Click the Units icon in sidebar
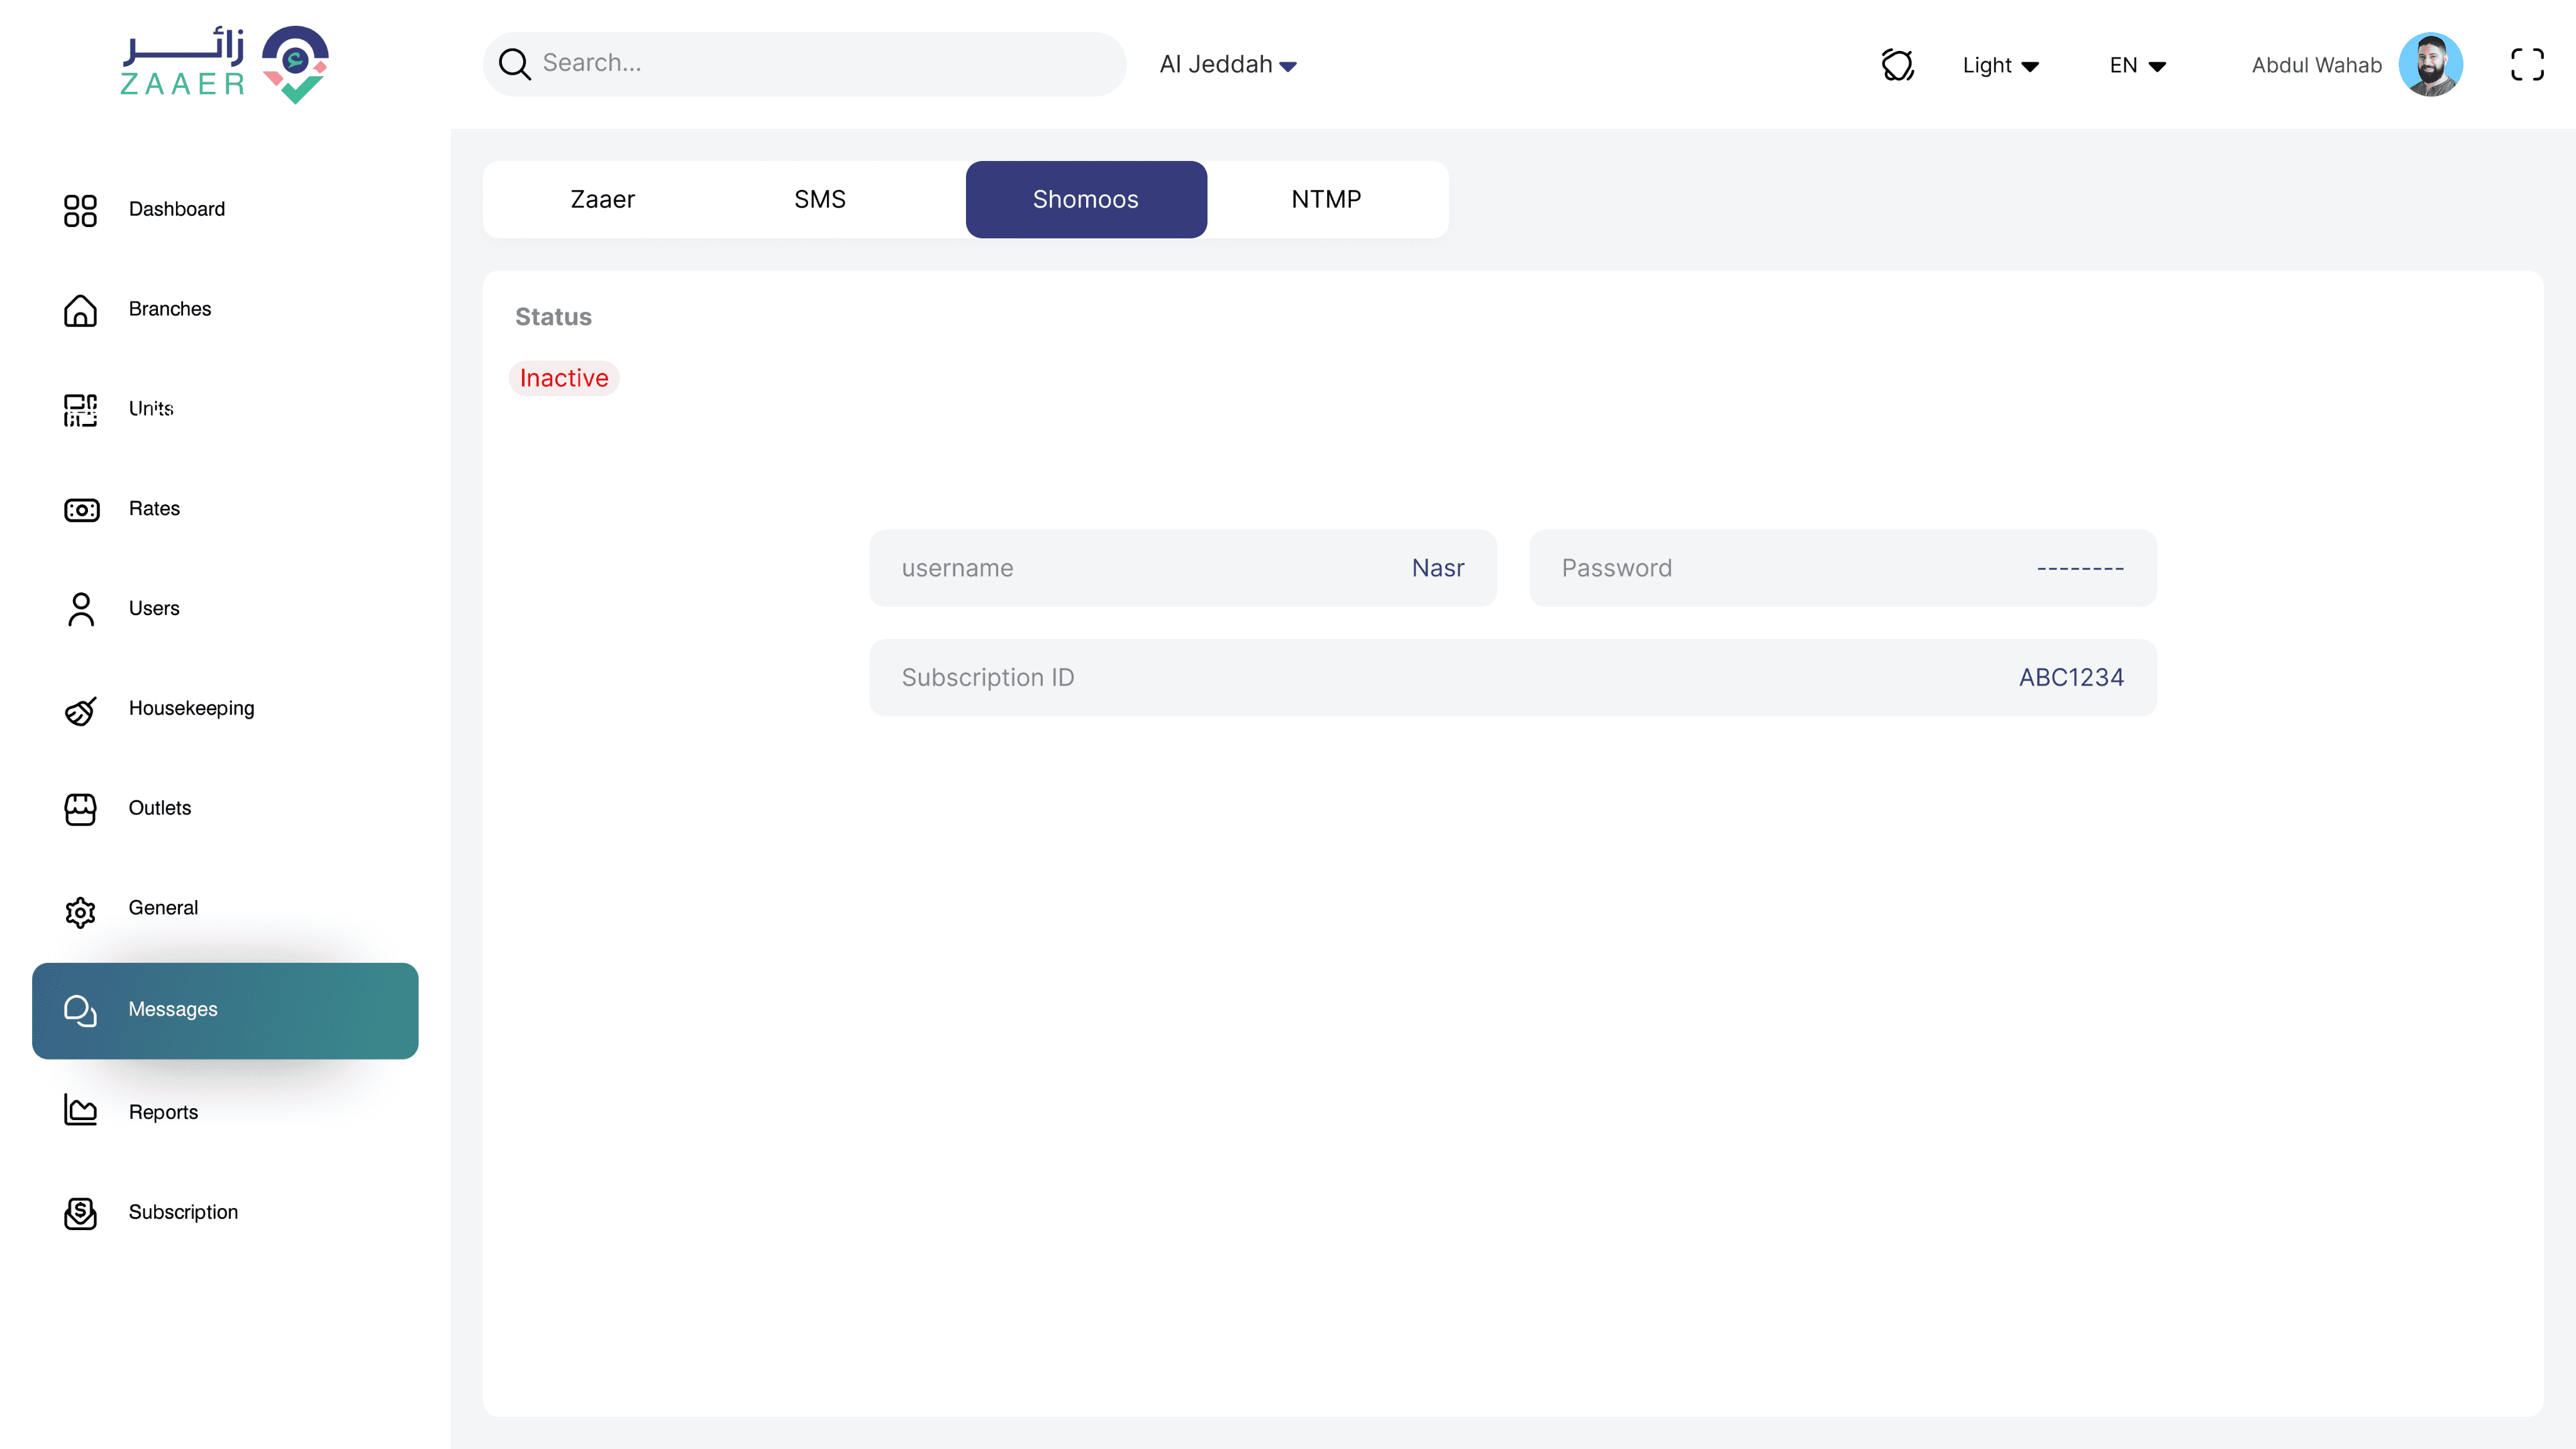This screenshot has width=2576, height=1449. tap(80, 410)
